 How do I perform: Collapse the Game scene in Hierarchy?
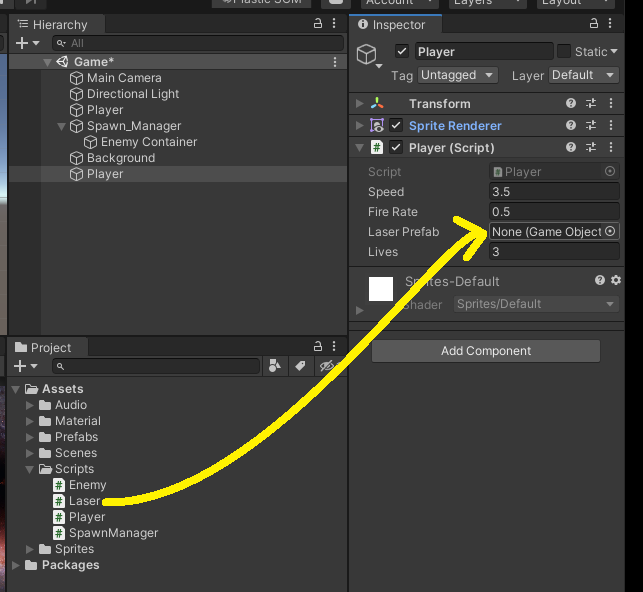[47, 62]
